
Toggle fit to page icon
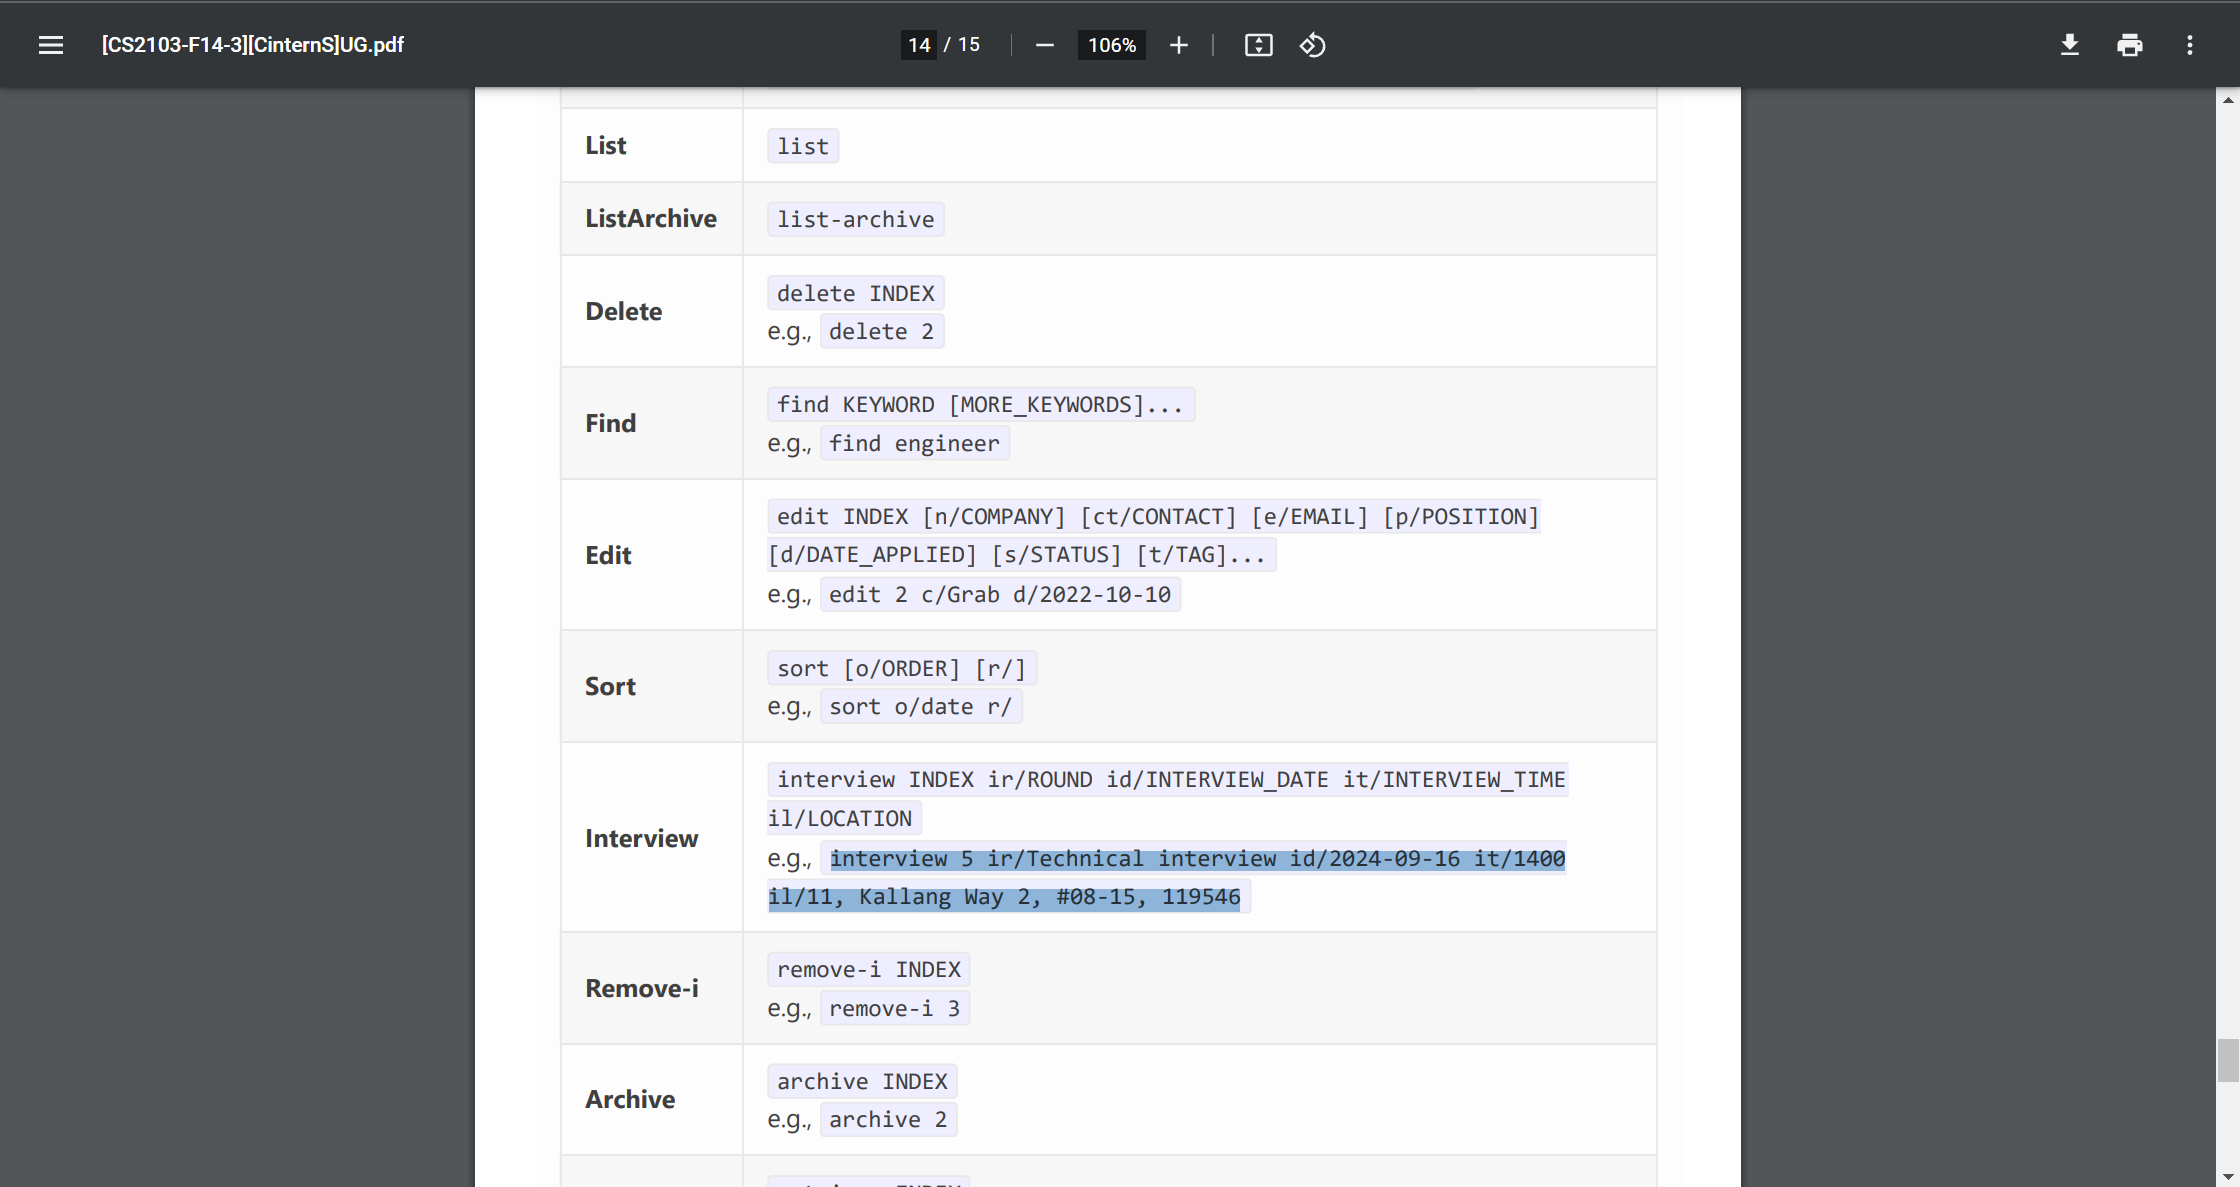pyautogui.click(x=1258, y=45)
